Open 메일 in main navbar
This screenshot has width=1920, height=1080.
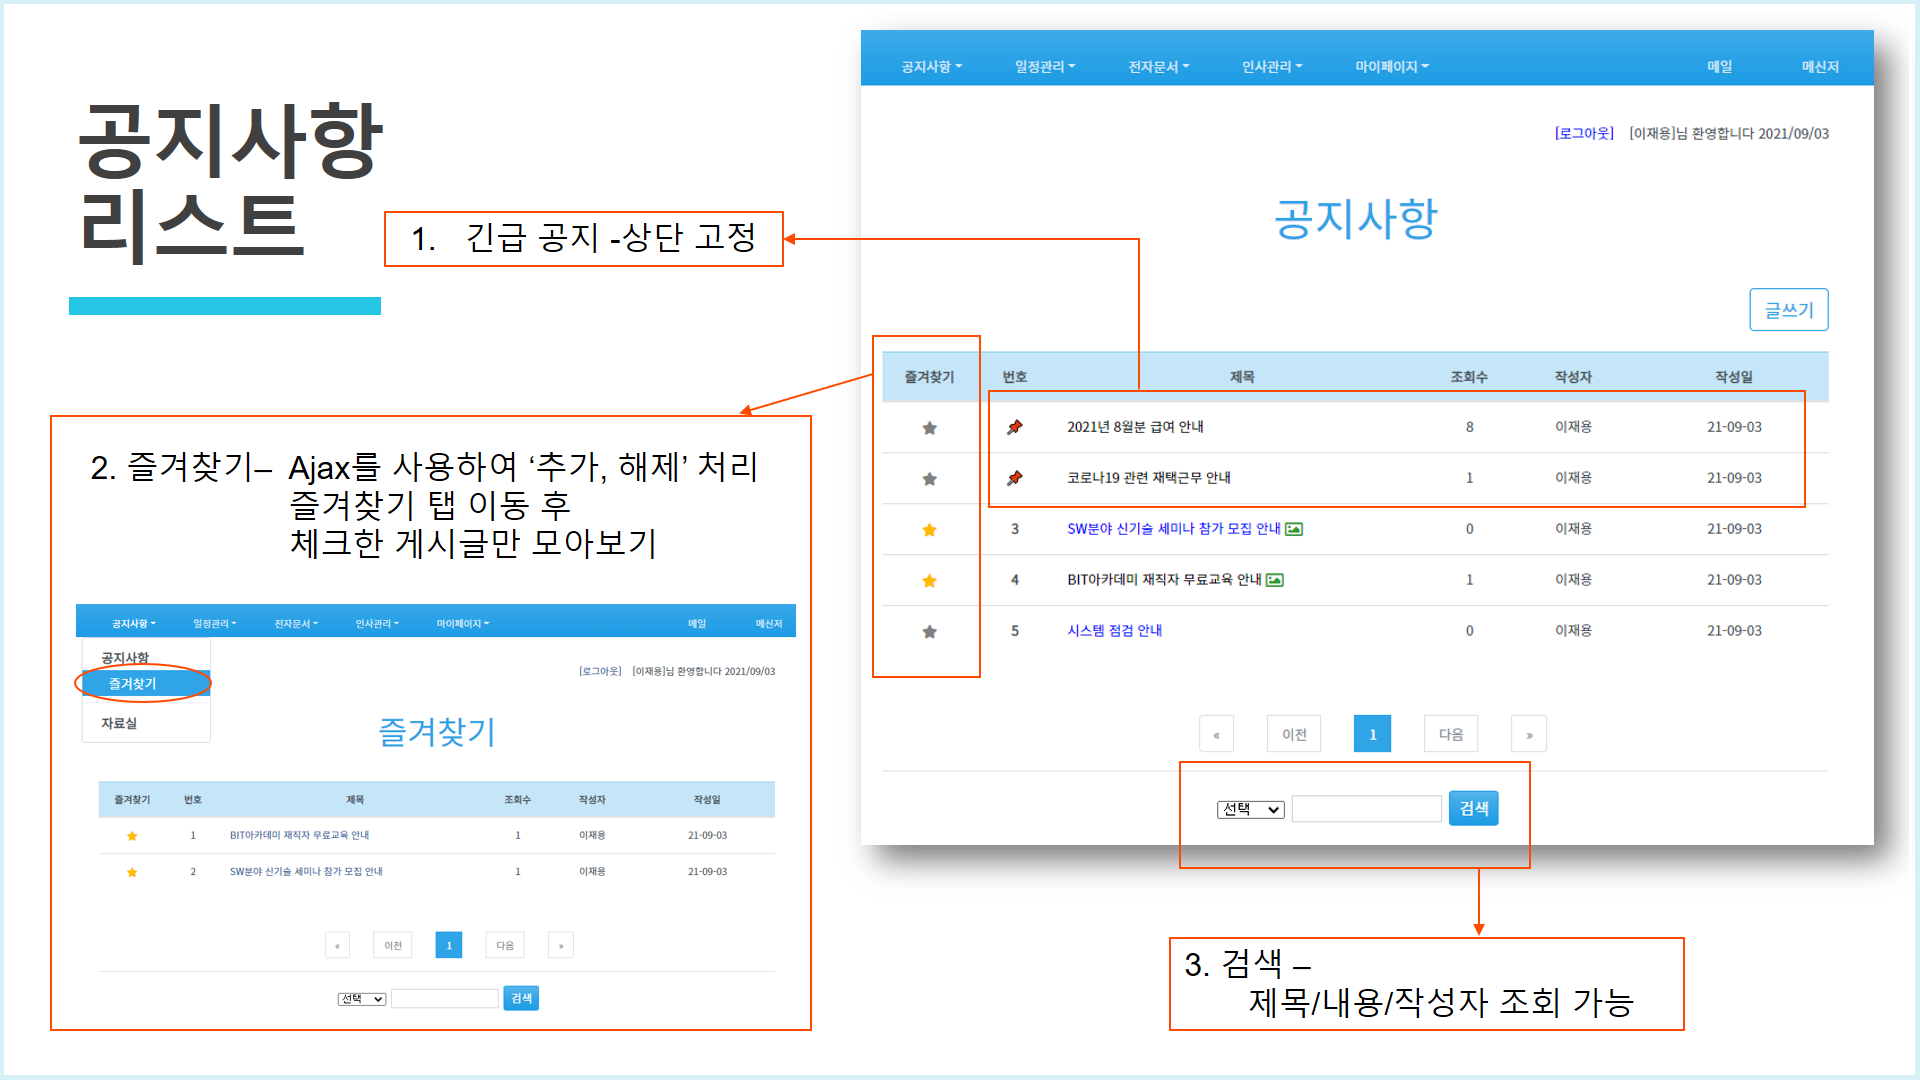pyautogui.click(x=1720, y=67)
